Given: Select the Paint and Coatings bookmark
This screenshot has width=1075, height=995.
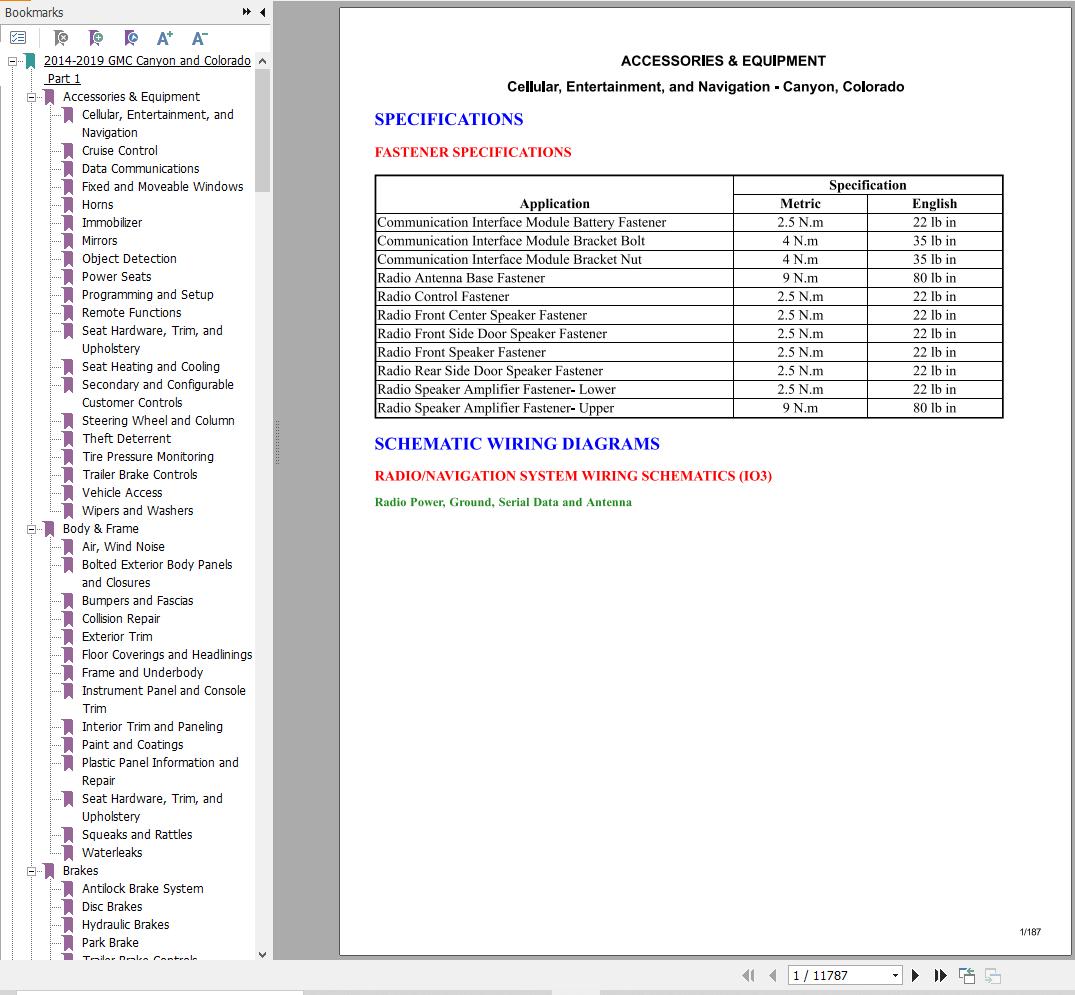Looking at the screenshot, I should [x=132, y=745].
